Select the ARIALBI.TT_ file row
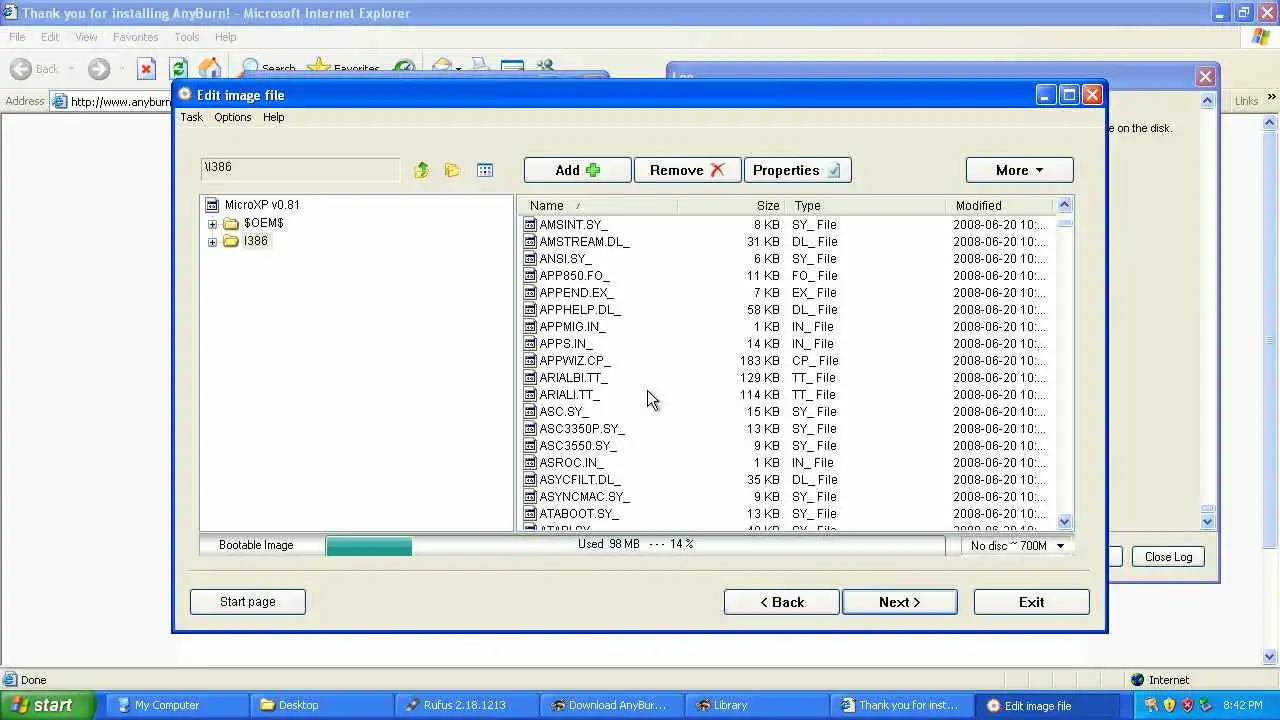Image resolution: width=1280 pixels, height=720 pixels. point(786,378)
